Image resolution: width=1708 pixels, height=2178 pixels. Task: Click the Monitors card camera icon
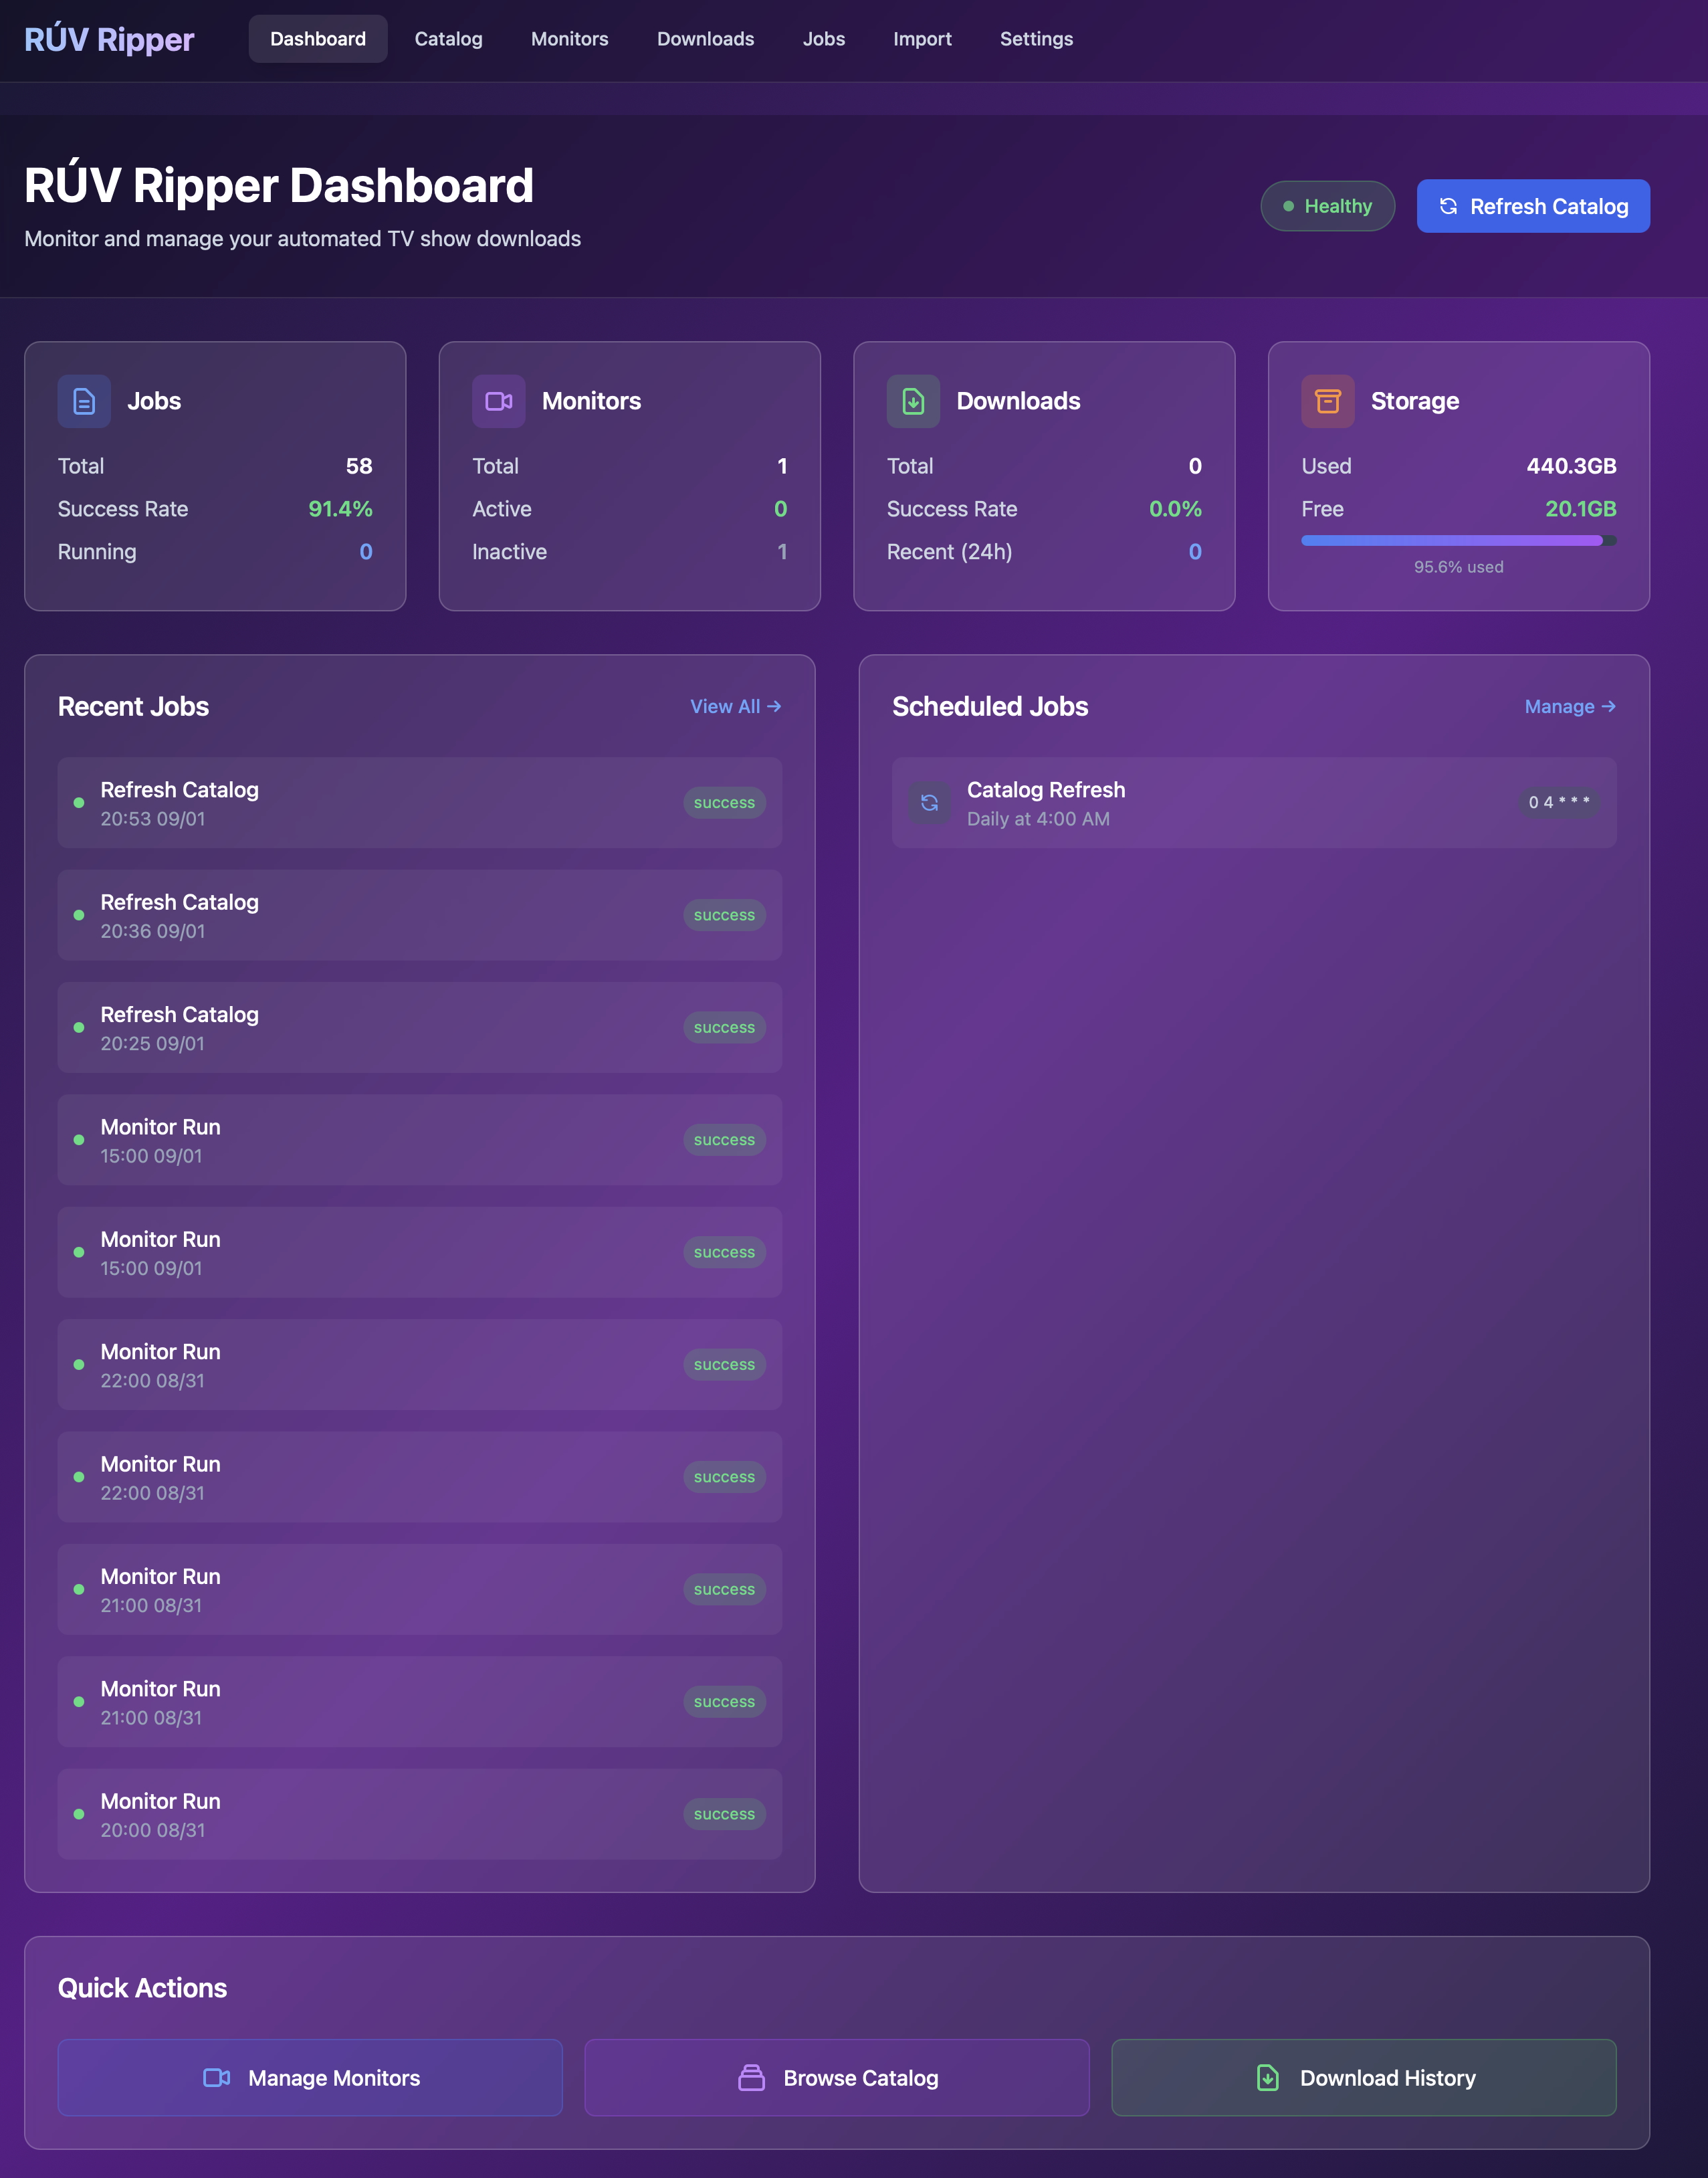(498, 401)
